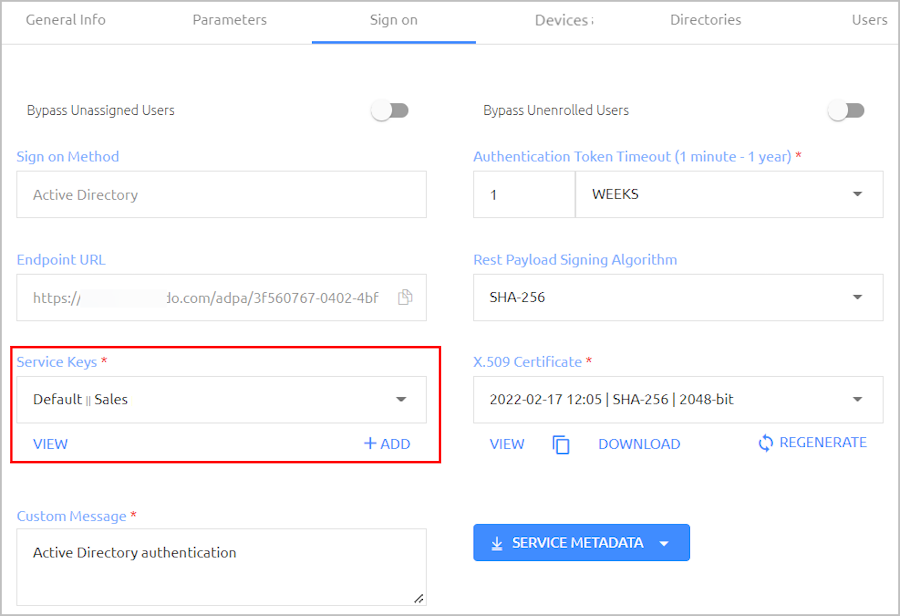
Task: Click the Sign on Method label
Action: point(68,157)
